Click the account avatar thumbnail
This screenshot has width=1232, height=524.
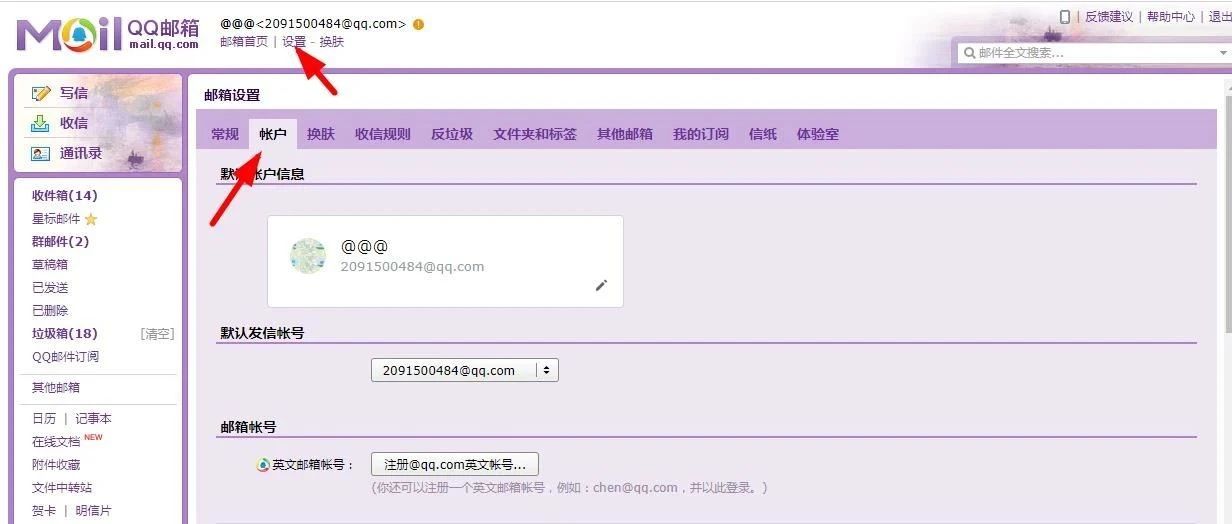pyautogui.click(x=308, y=256)
